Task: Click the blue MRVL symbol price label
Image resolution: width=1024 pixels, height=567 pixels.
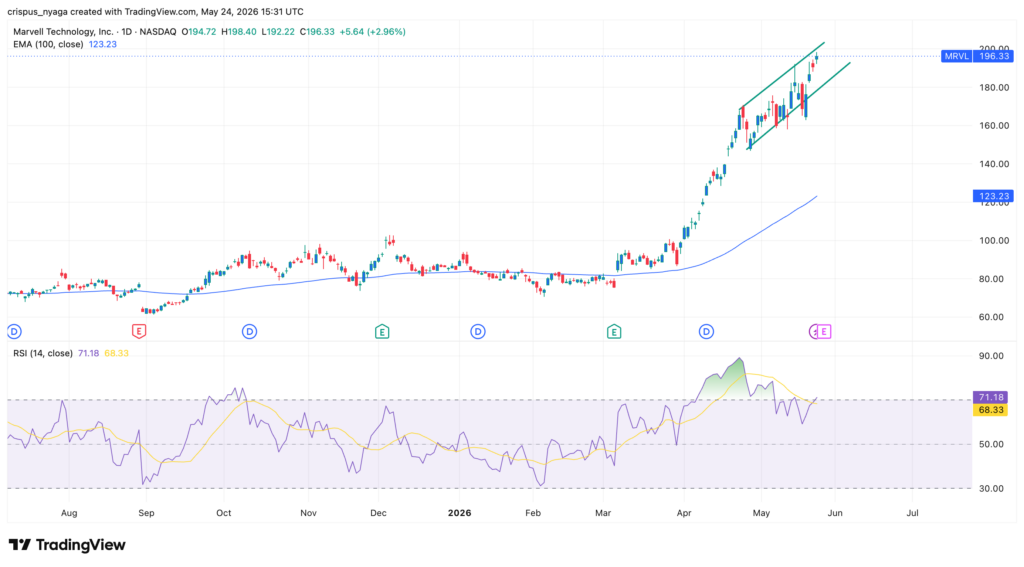Action: click(957, 56)
